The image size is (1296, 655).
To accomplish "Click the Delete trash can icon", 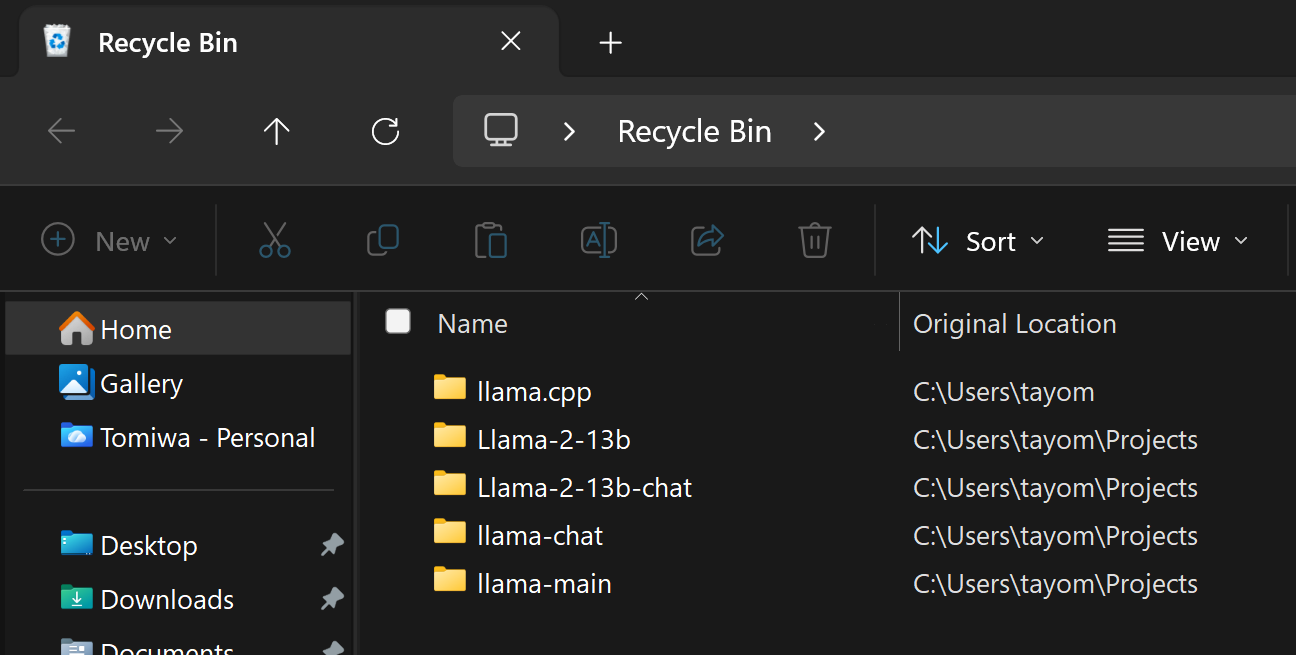I will click(815, 241).
